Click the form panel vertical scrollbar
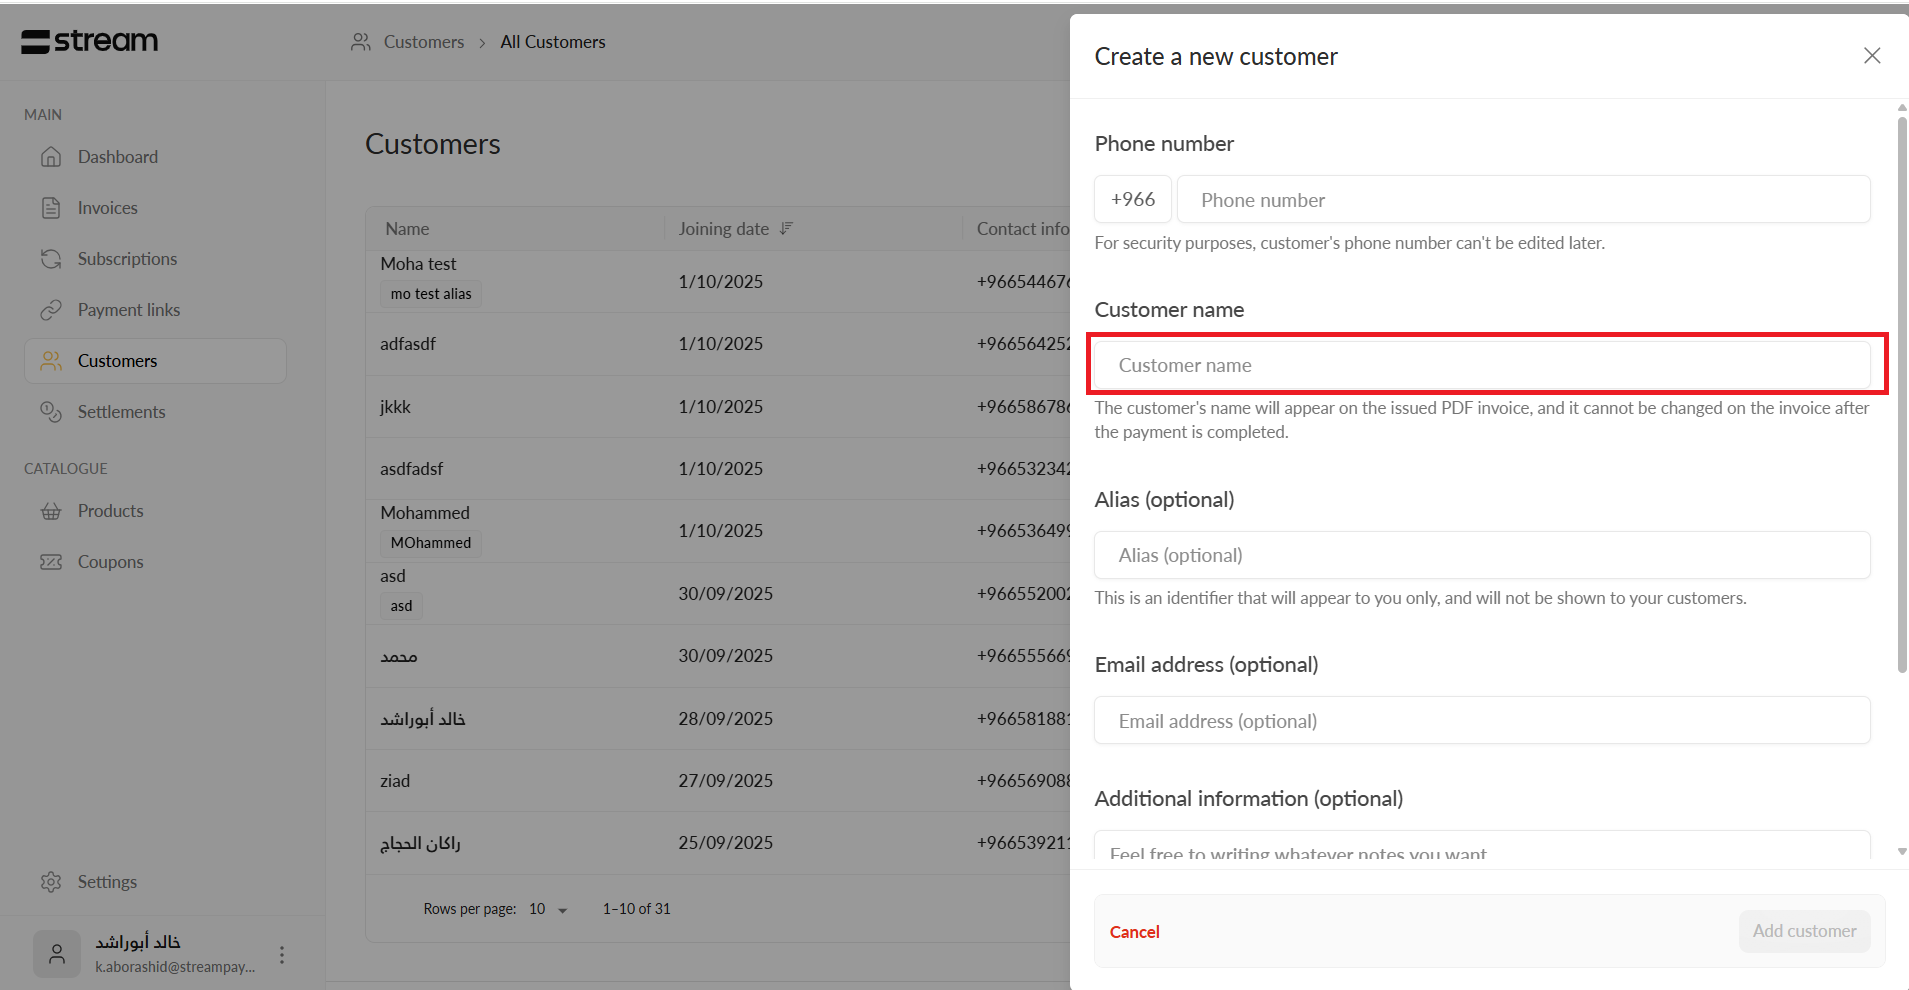This screenshot has width=1909, height=990. click(1902, 400)
